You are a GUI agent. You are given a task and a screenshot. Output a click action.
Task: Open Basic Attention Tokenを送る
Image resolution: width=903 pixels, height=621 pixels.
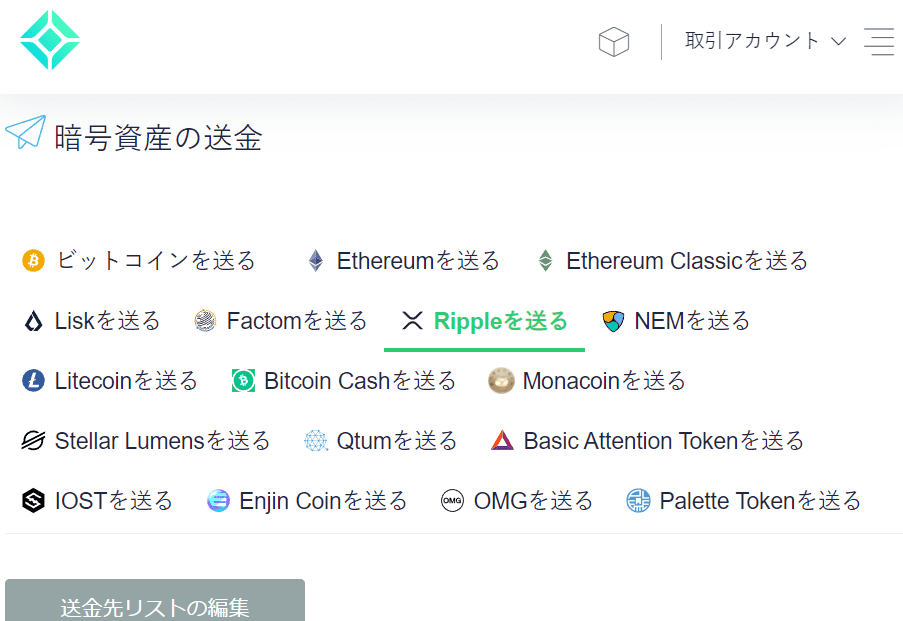pyautogui.click(x=647, y=441)
